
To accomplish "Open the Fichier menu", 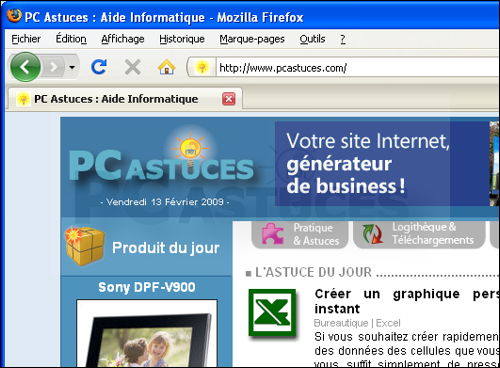I will click(x=26, y=39).
